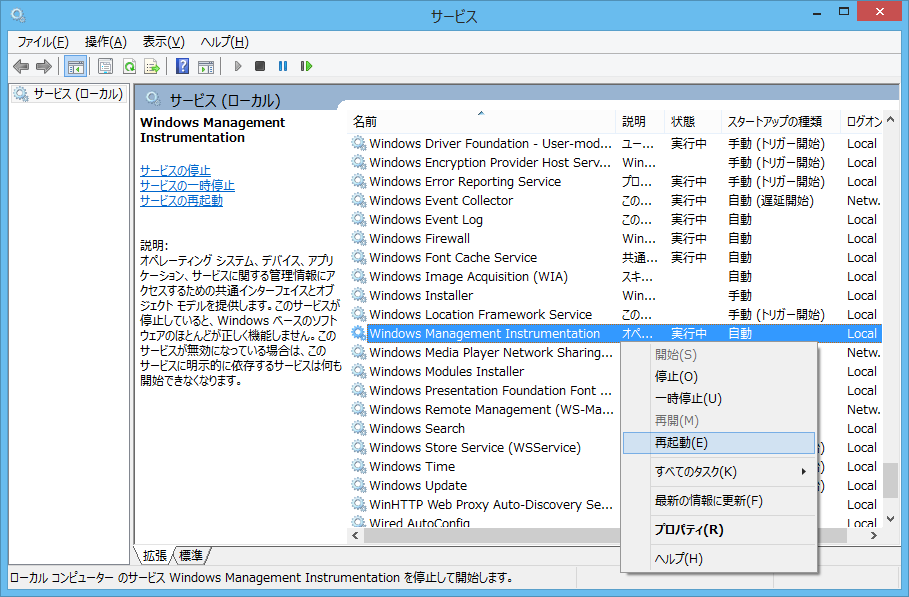Click the Stop Service square icon
The height and width of the screenshot is (597, 909).
(260, 66)
